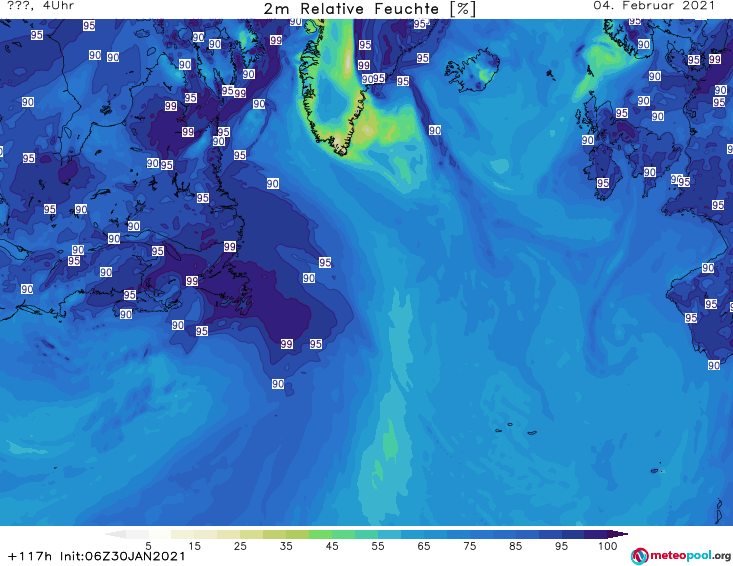Select the title "2m Relative Feuchte [%]"
This screenshot has width=733, height=566.
369,9
